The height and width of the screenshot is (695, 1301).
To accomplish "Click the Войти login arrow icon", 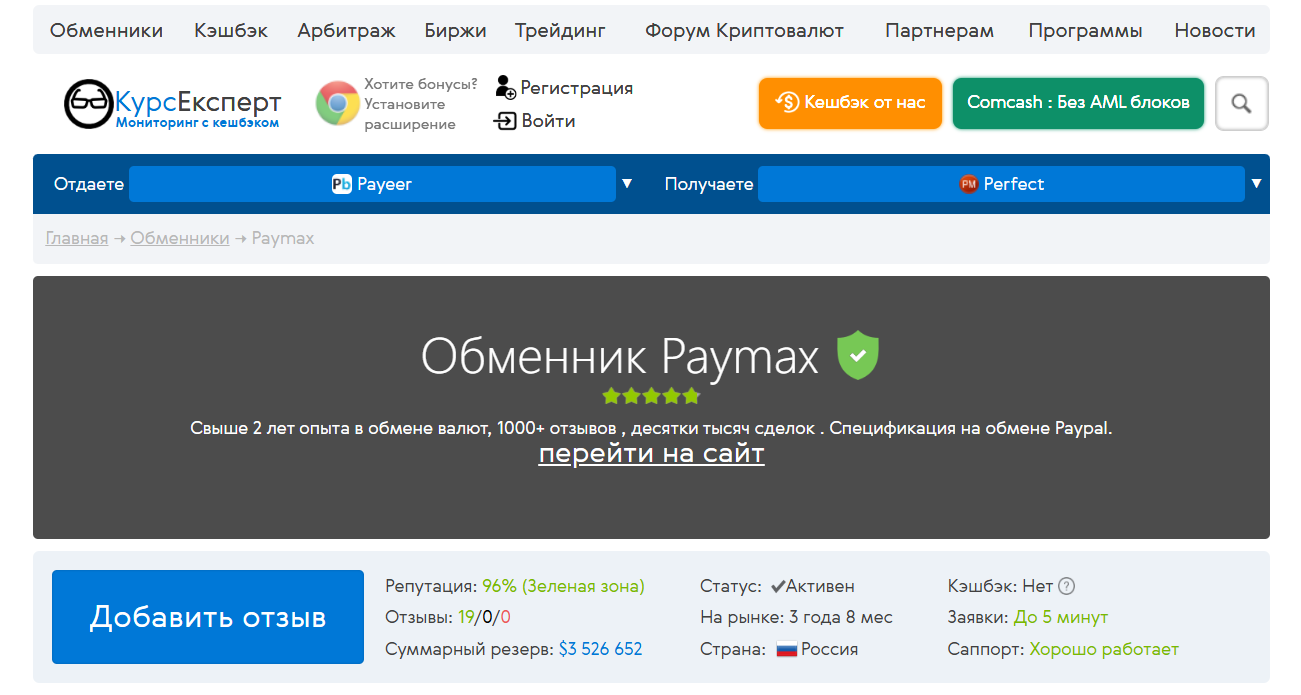I will click(x=505, y=121).
